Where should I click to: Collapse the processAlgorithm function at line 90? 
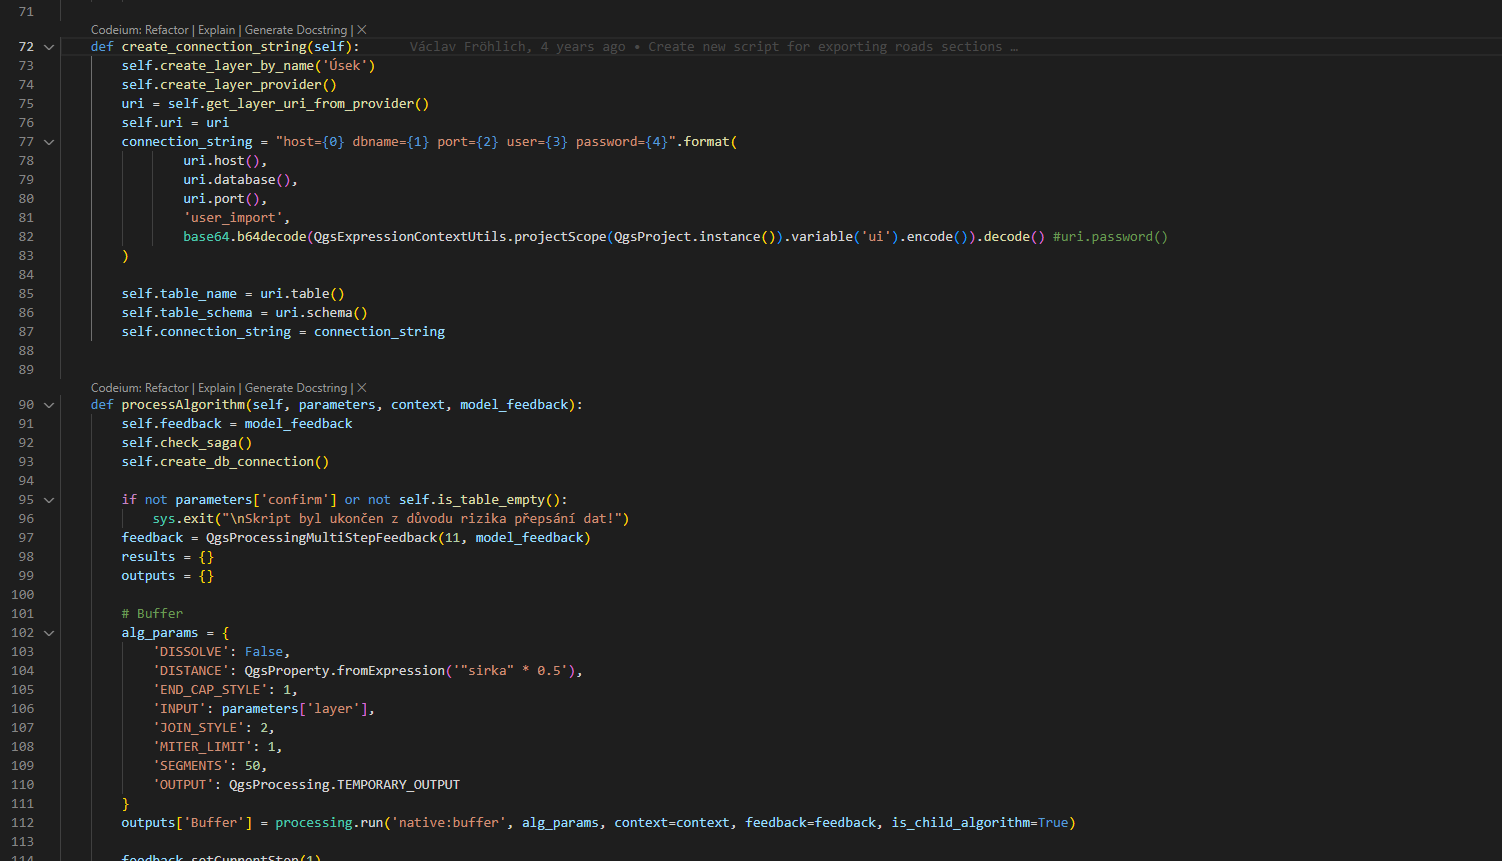click(49, 405)
